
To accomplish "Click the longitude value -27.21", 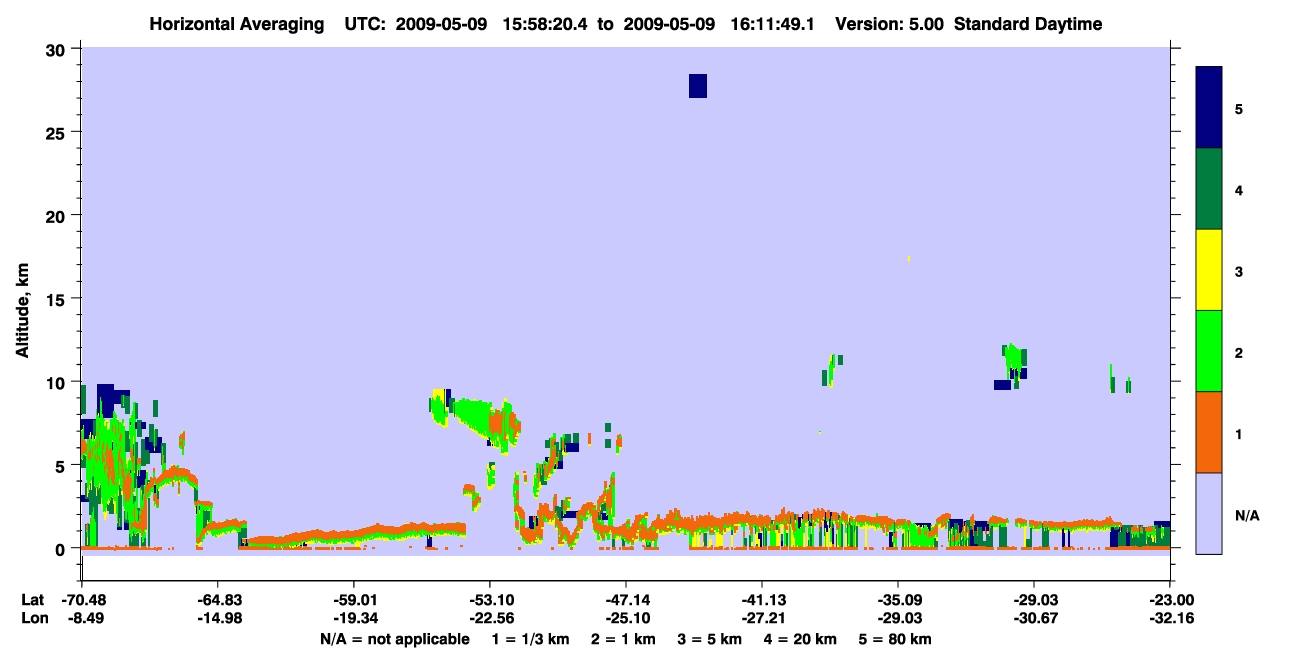I will coord(762,619).
